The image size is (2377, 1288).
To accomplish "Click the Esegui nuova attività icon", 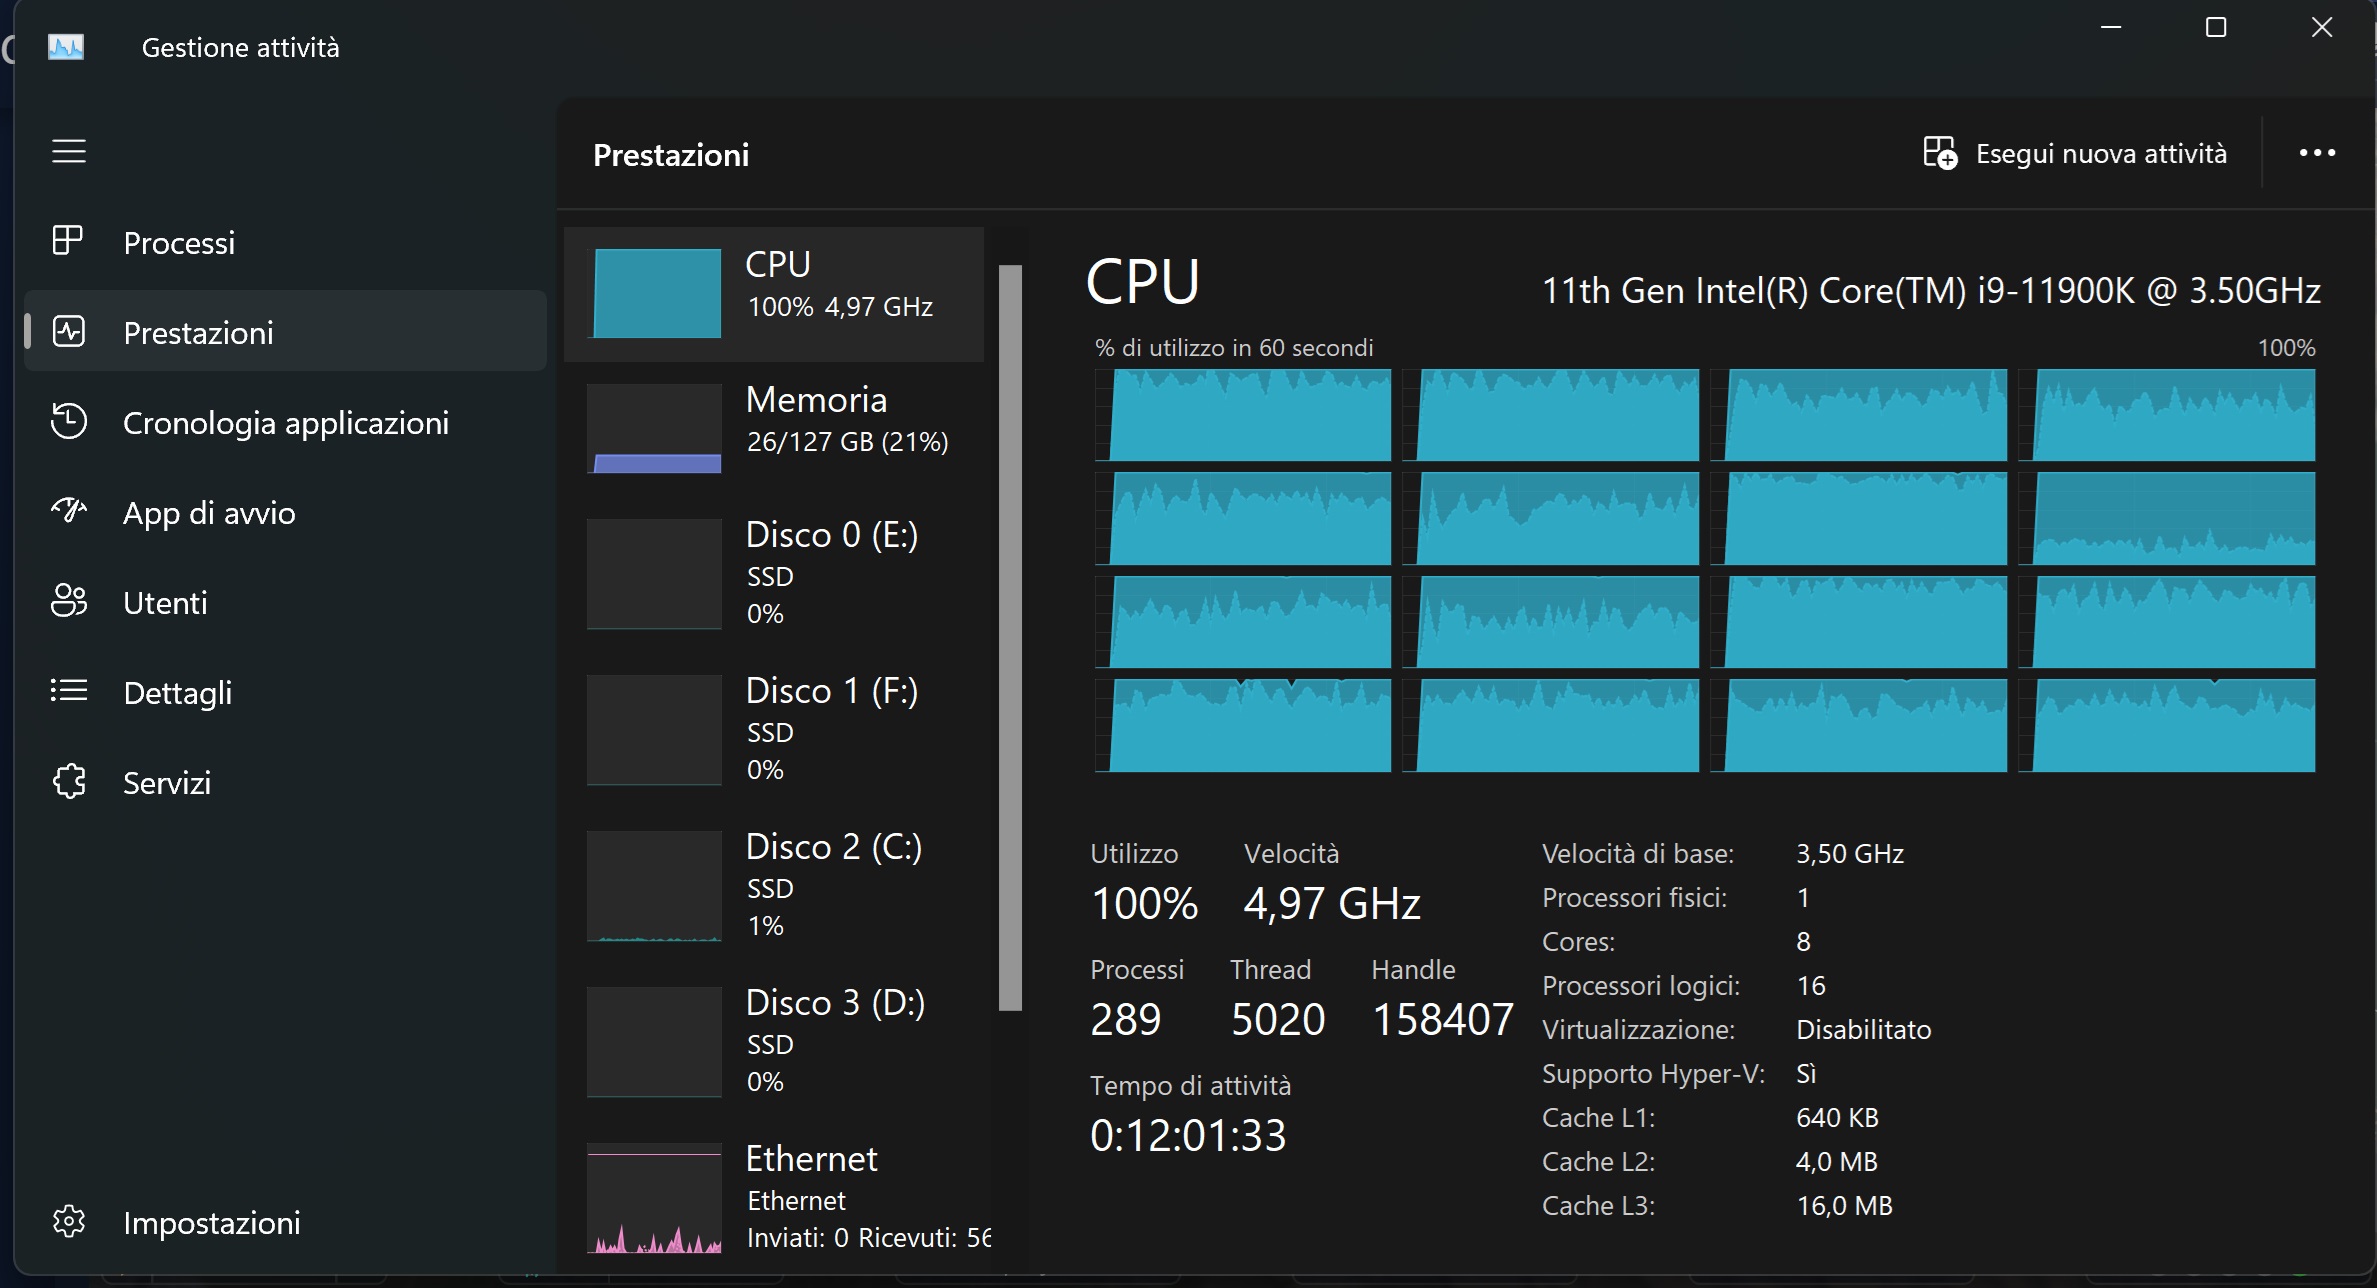I will 1939,153.
